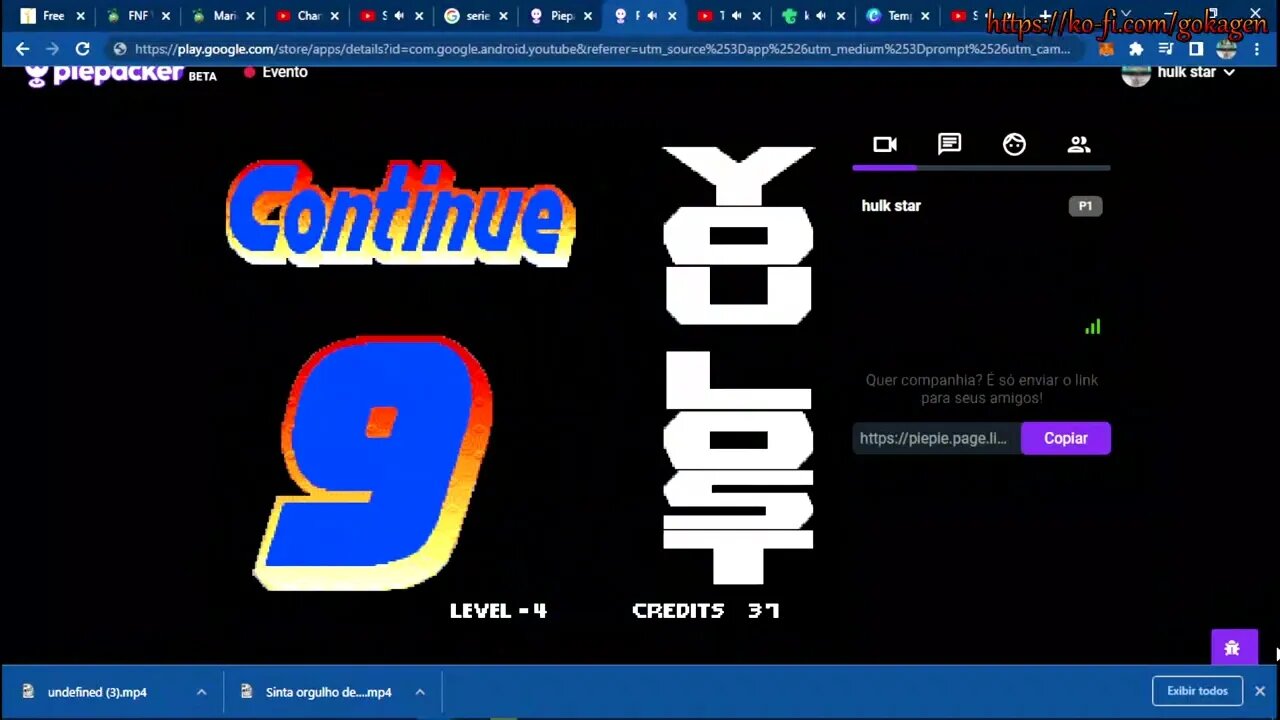Click the CREDITS 37 text
The height and width of the screenshot is (720, 1280).
click(706, 610)
